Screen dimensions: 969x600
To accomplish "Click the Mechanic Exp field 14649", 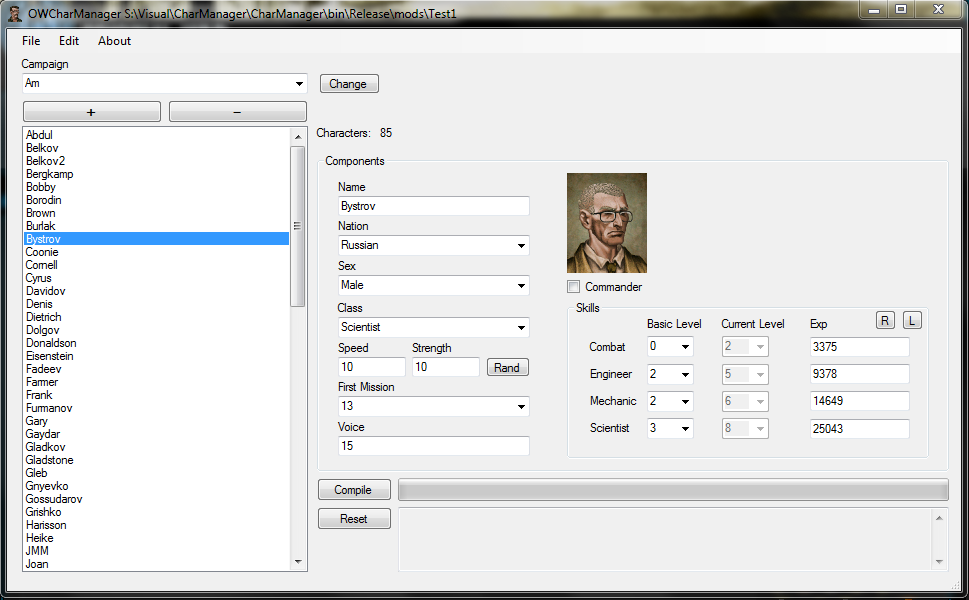I will tap(860, 401).
